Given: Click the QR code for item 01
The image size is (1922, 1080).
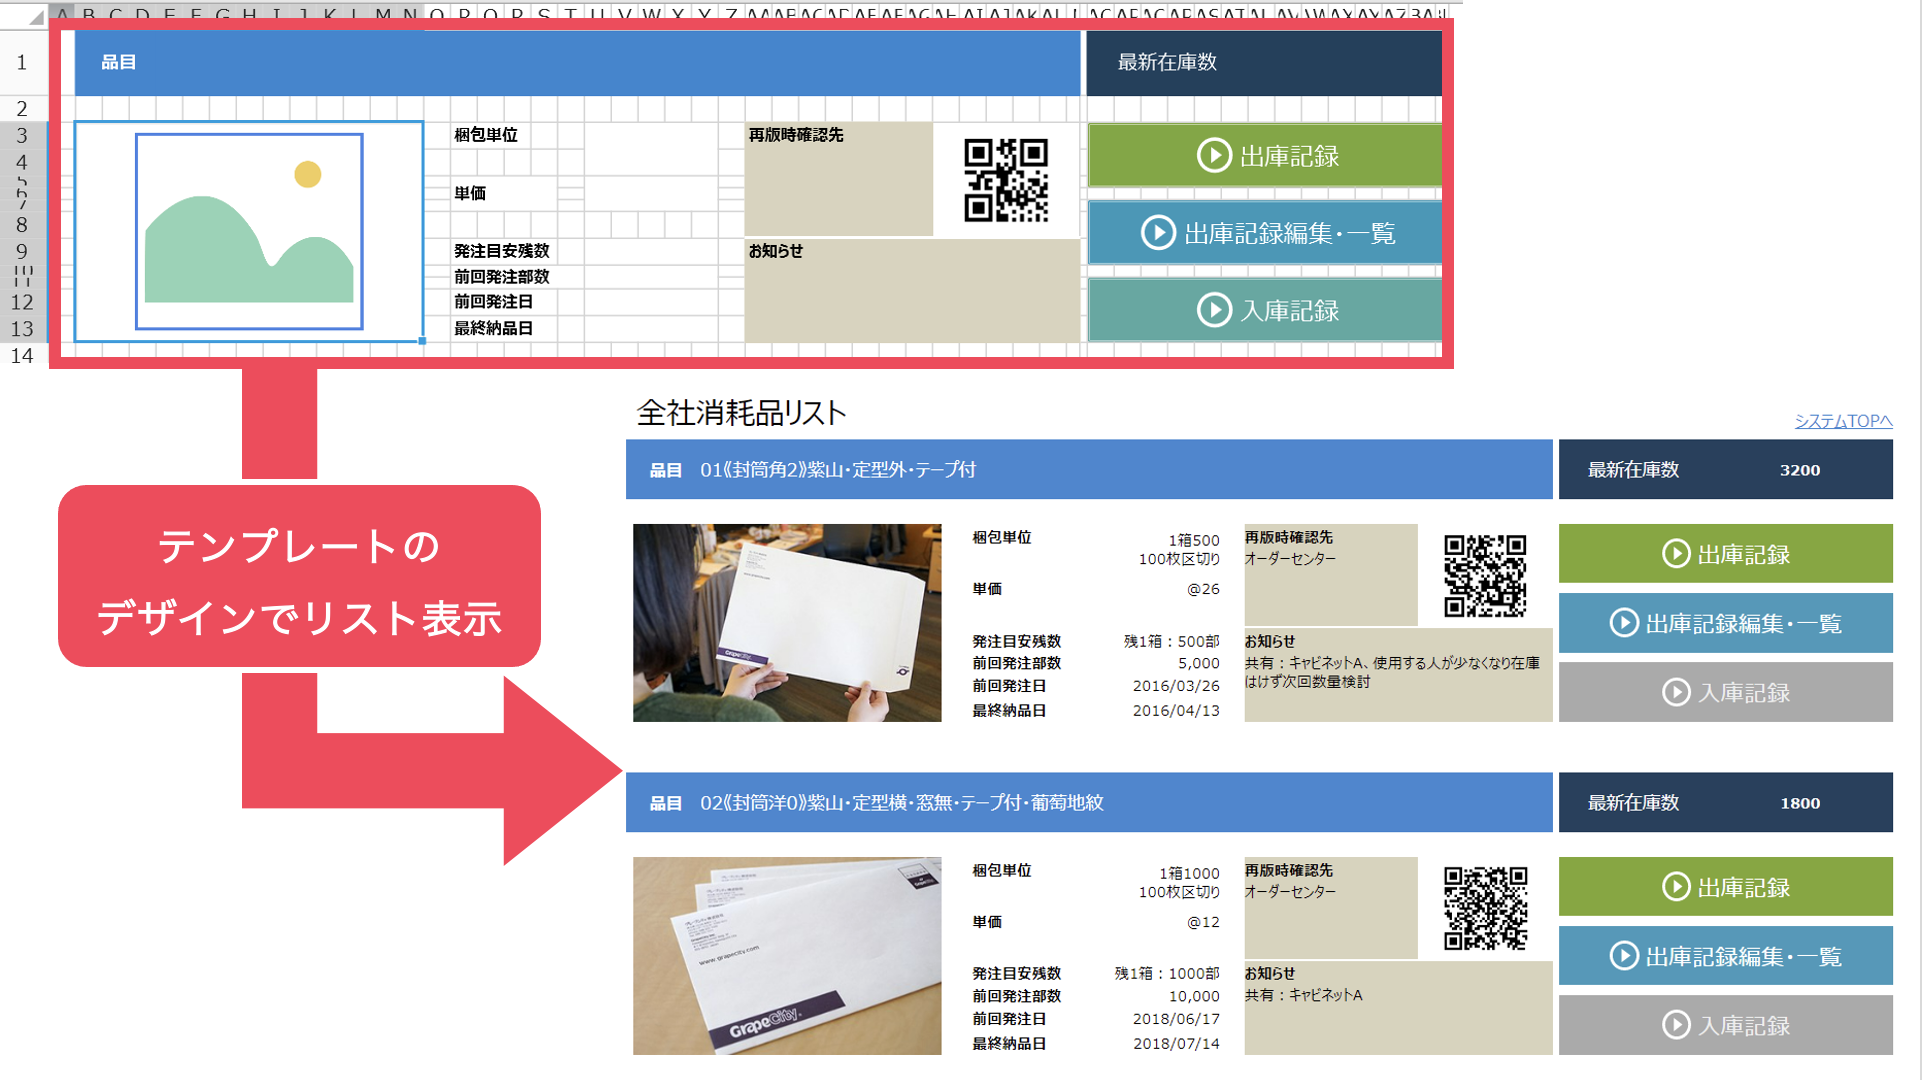Looking at the screenshot, I should tap(1485, 576).
